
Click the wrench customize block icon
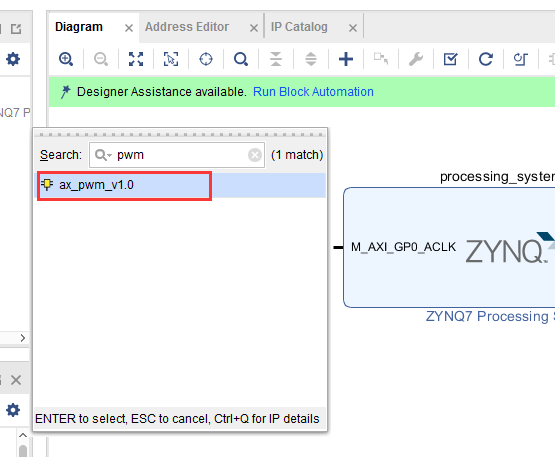click(x=416, y=59)
